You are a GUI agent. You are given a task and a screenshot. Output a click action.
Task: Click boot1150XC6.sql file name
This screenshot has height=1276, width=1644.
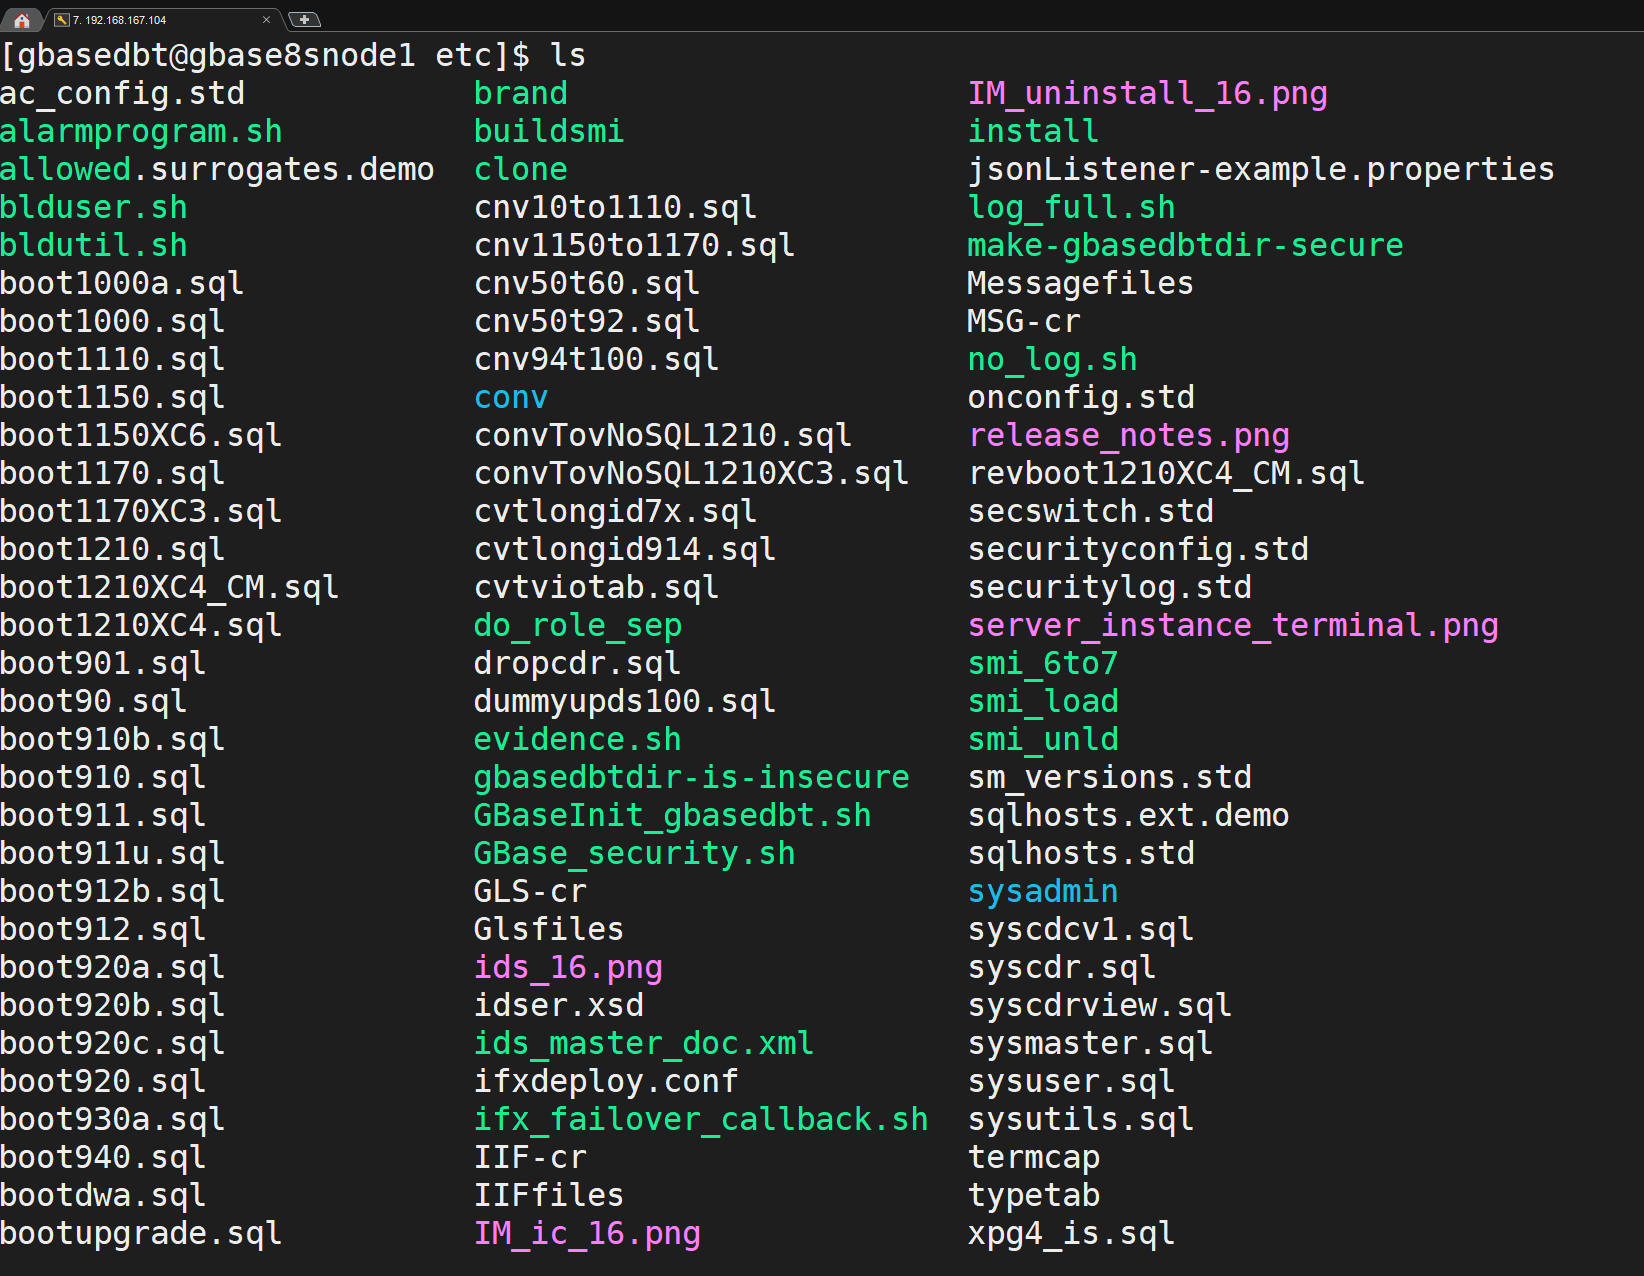pos(141,436)
